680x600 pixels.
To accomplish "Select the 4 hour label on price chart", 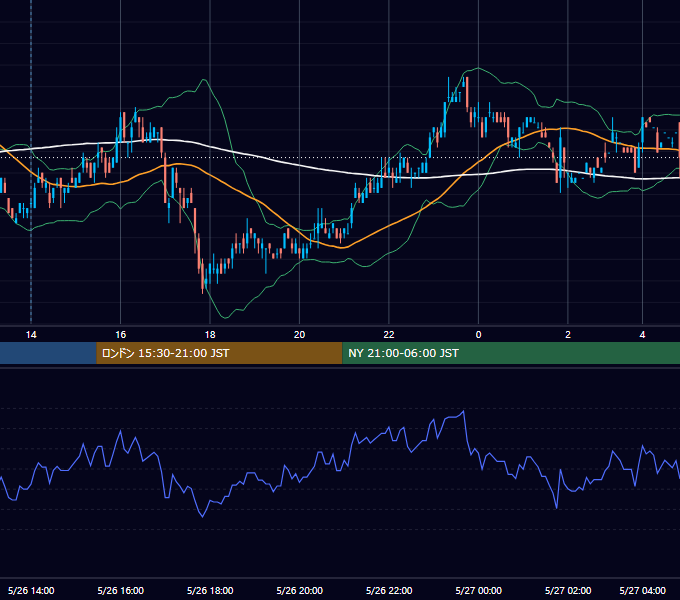I will pos(642,335).
